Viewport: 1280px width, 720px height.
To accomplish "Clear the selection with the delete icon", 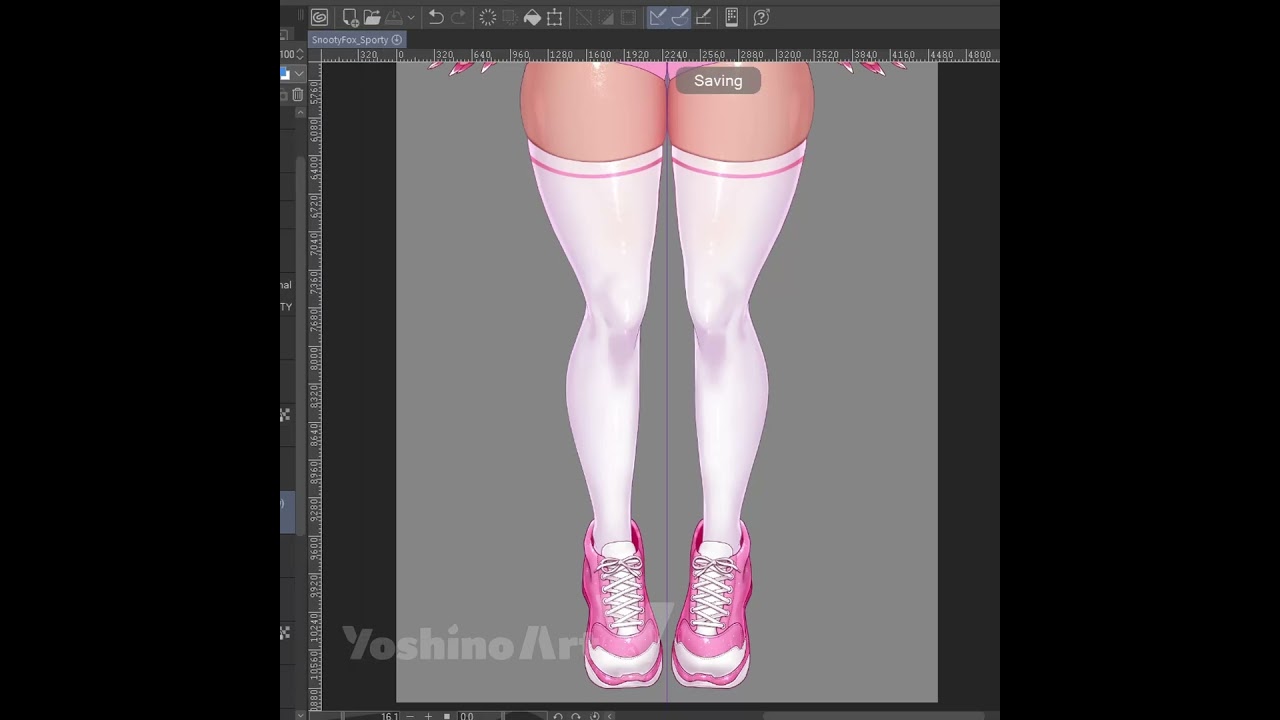I will click(x=488, y=17).
